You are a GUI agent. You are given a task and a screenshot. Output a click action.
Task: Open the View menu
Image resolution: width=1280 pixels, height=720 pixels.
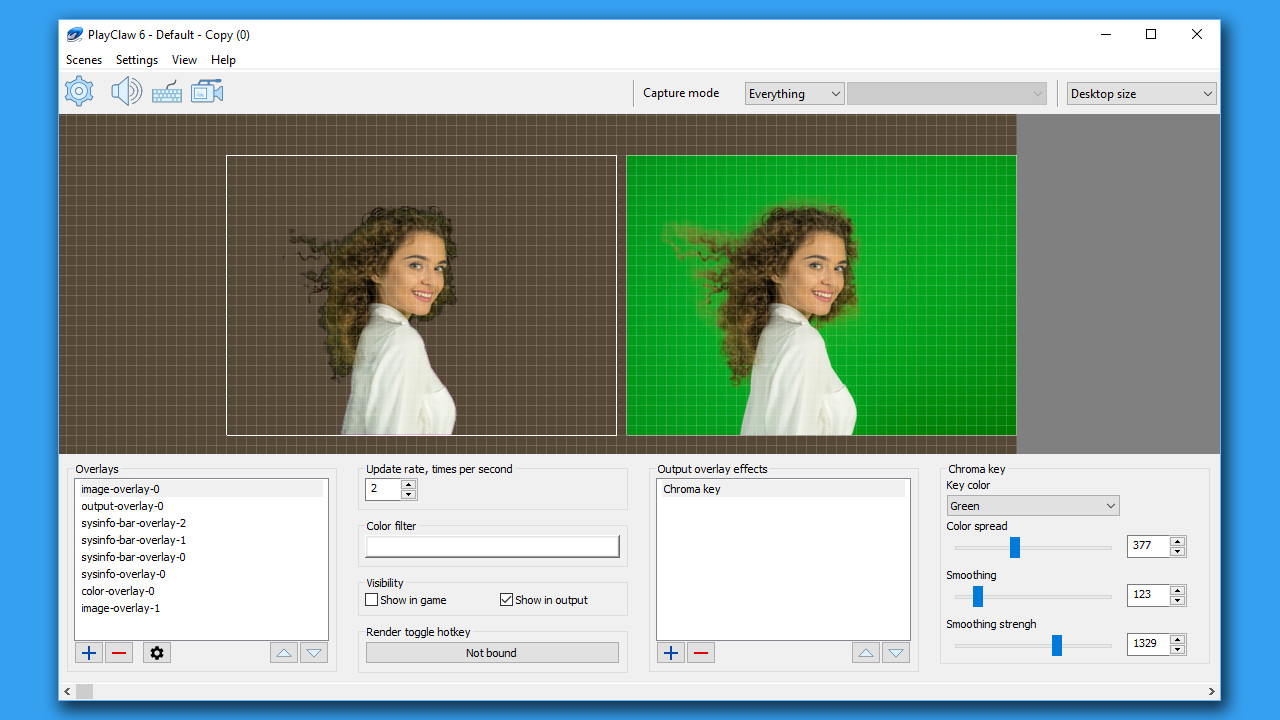[x=184, y=60]
